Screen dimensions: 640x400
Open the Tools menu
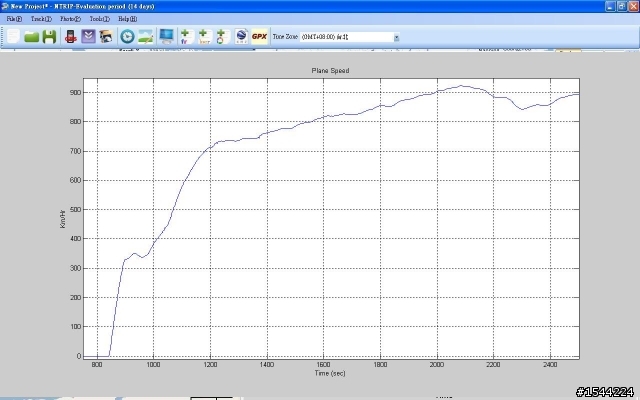[100, 19]
